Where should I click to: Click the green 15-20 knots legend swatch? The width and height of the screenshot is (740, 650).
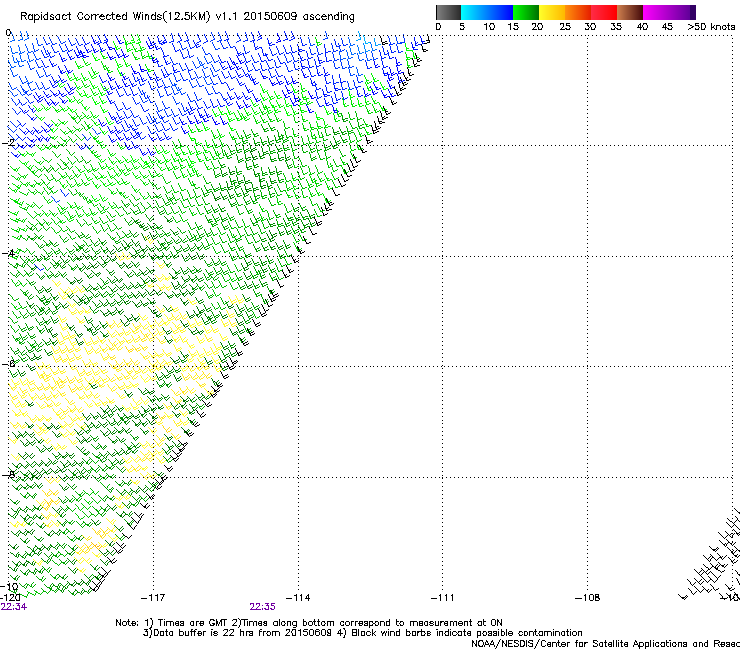click(x=526, y=12)
